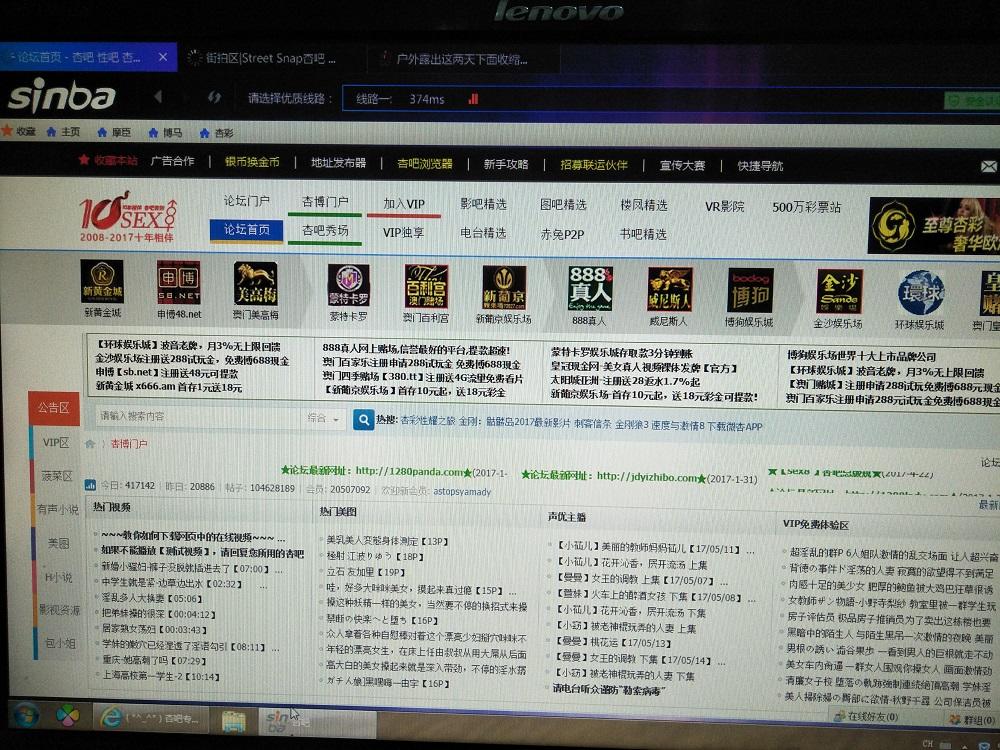
Task: Click the blue magnifier search button
Action: coord(364,420)
